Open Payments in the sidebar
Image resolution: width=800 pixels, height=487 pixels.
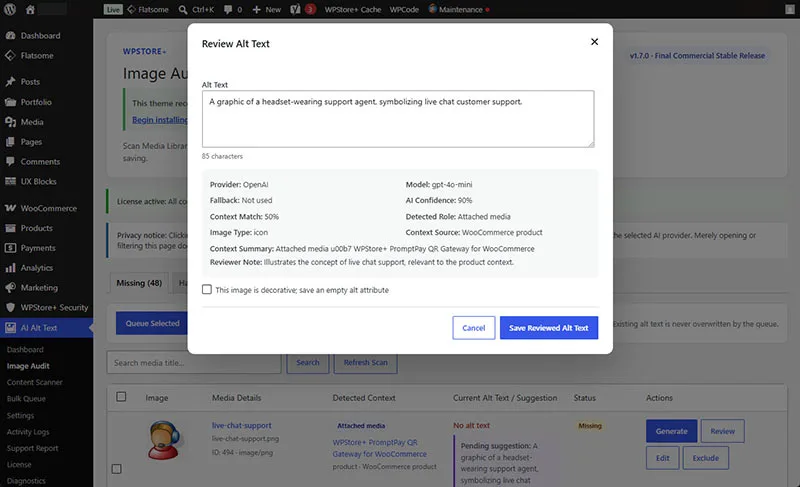coord(46,248)
